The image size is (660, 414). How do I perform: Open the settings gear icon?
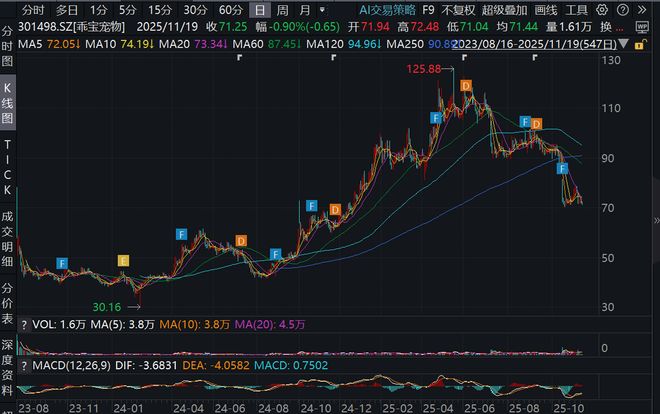tap(602, 10)
